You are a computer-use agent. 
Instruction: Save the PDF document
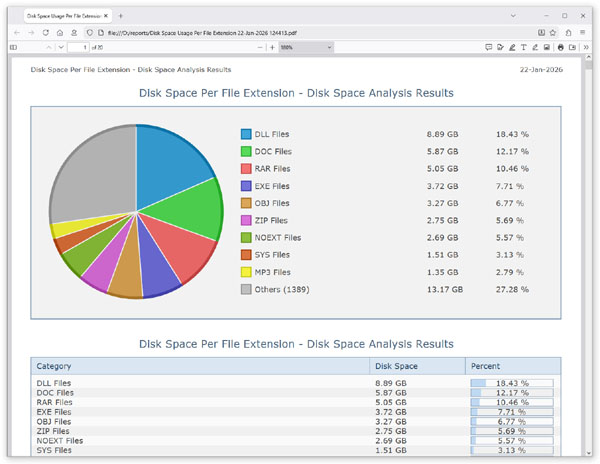point(572,47)
